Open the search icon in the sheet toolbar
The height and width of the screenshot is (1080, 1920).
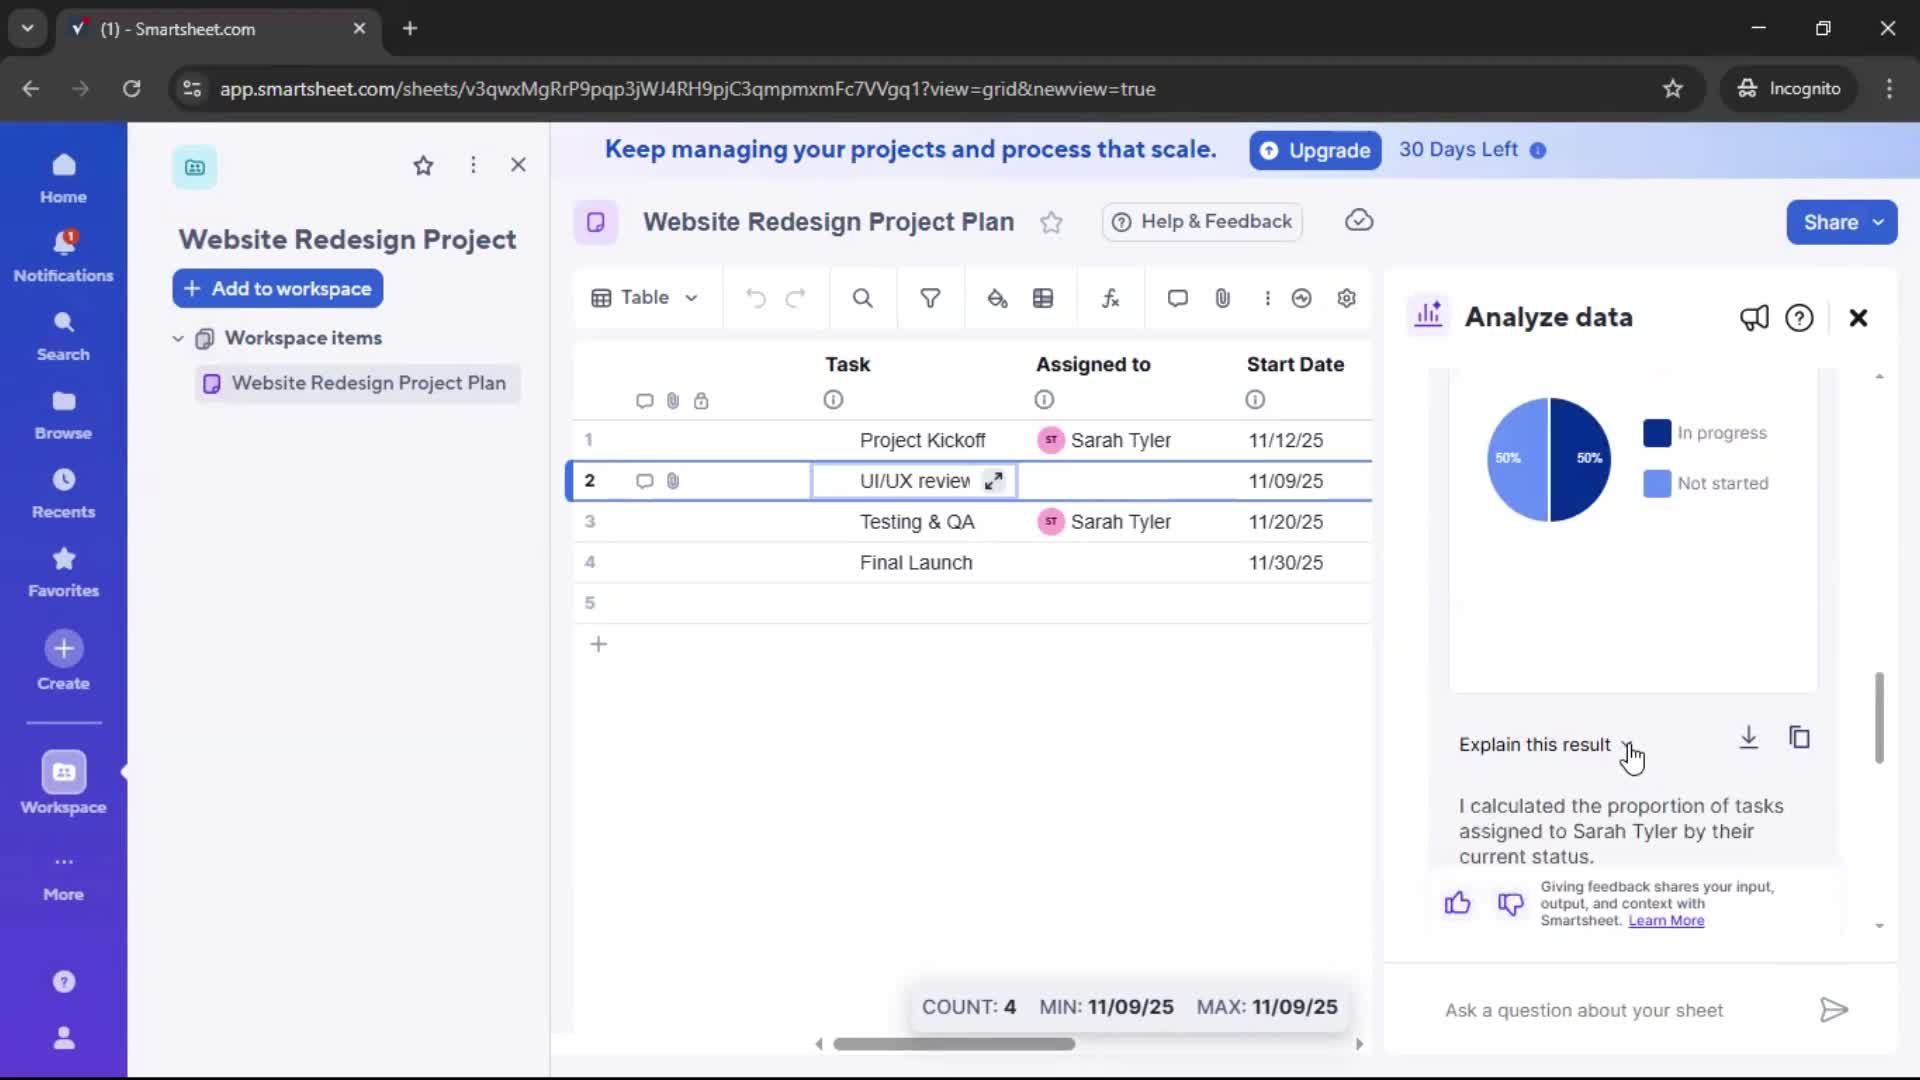[x=862, y=298]
